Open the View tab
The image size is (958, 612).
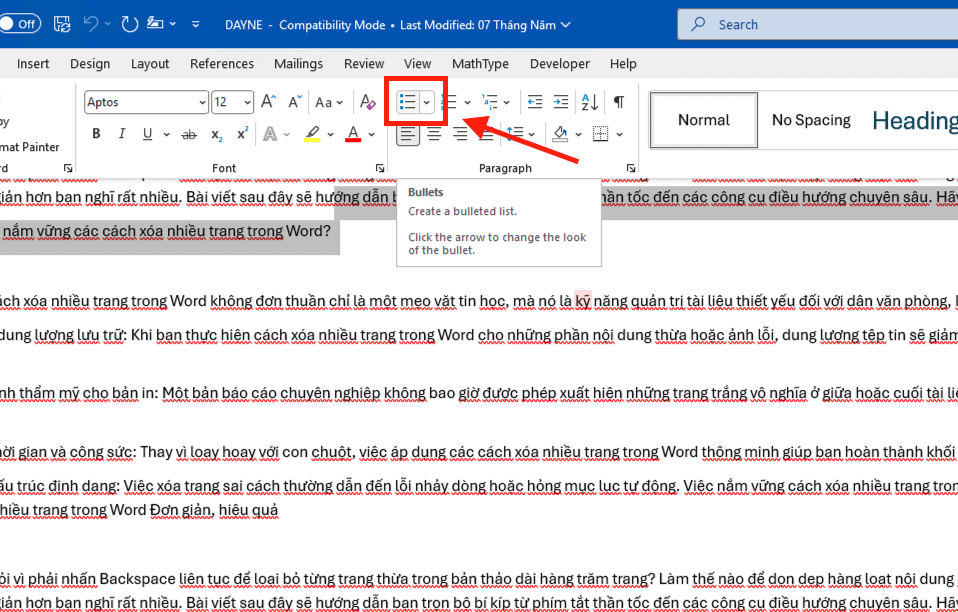pos(417,64)
